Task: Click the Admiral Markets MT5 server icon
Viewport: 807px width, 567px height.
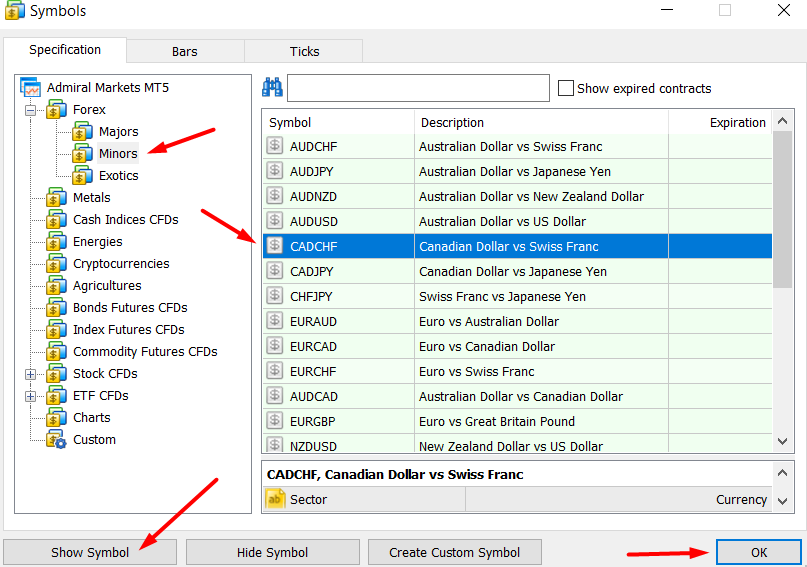Action: 30,87
